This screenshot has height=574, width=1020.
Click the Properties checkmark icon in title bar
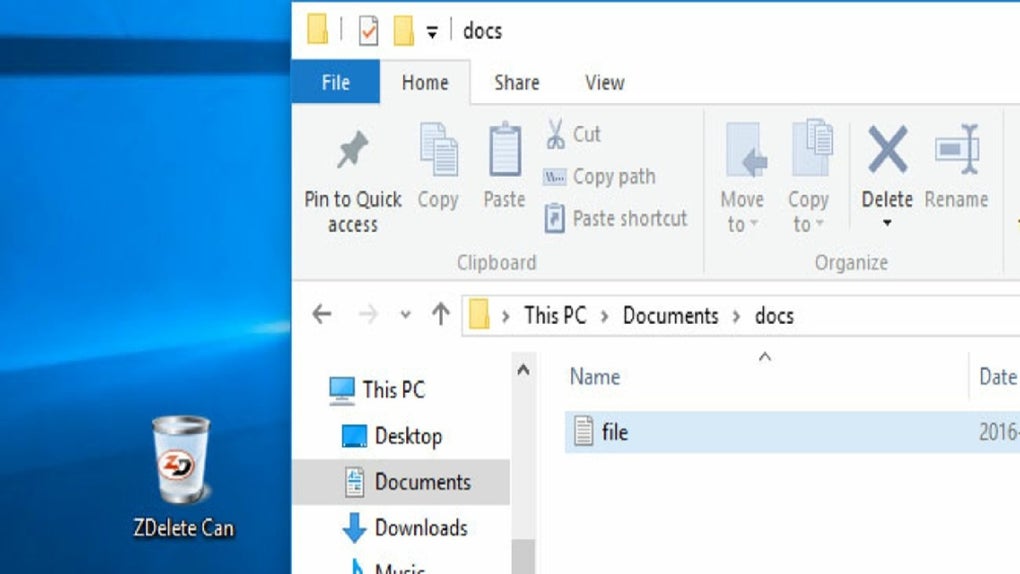click(x=368, y=31)
